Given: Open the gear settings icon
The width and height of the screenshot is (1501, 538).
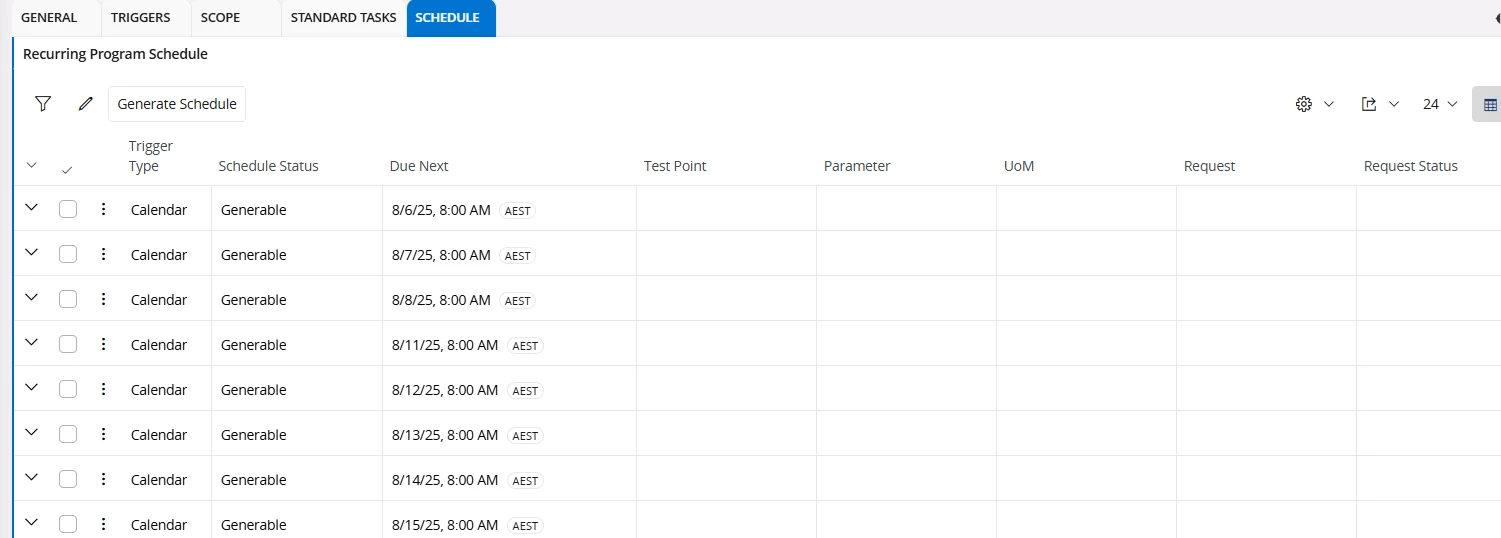Looking at the screenshot, I should (1304, 104).
